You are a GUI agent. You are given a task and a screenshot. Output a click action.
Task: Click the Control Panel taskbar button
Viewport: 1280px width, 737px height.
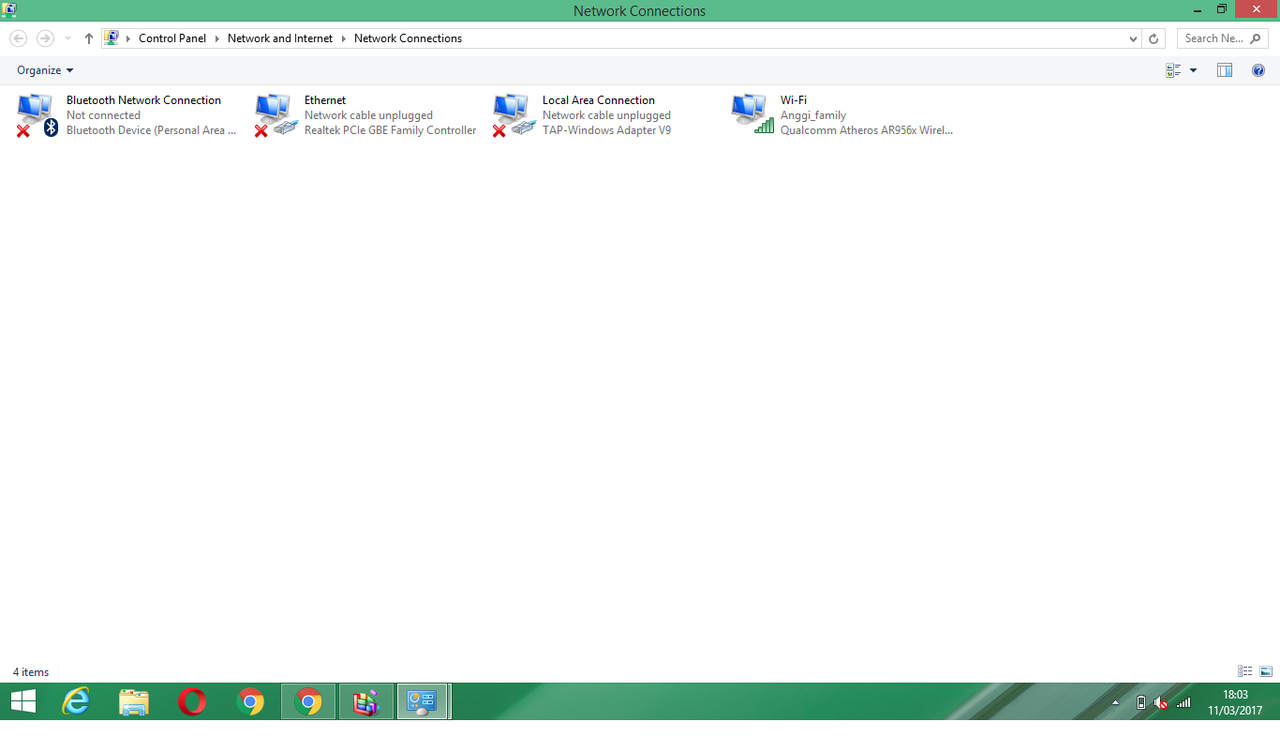pos(424,701)
